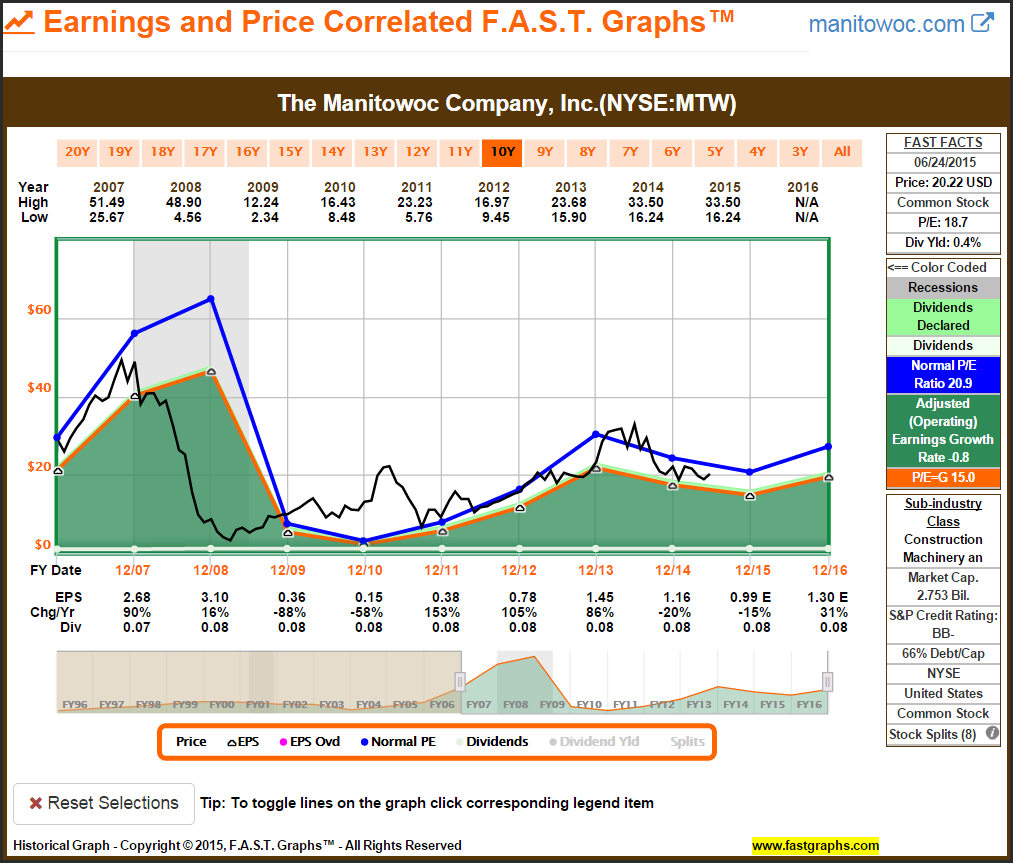Toggle EPS Ovd legend item
Image resolution: width=1013 pixels, height=863 pixels.
pos(312,741)
